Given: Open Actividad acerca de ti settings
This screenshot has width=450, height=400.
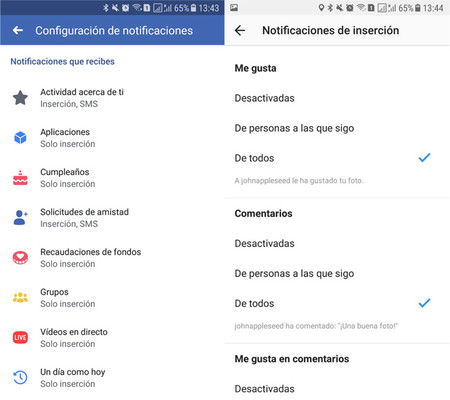Looking at the screenshot, I should coord(112,98).
